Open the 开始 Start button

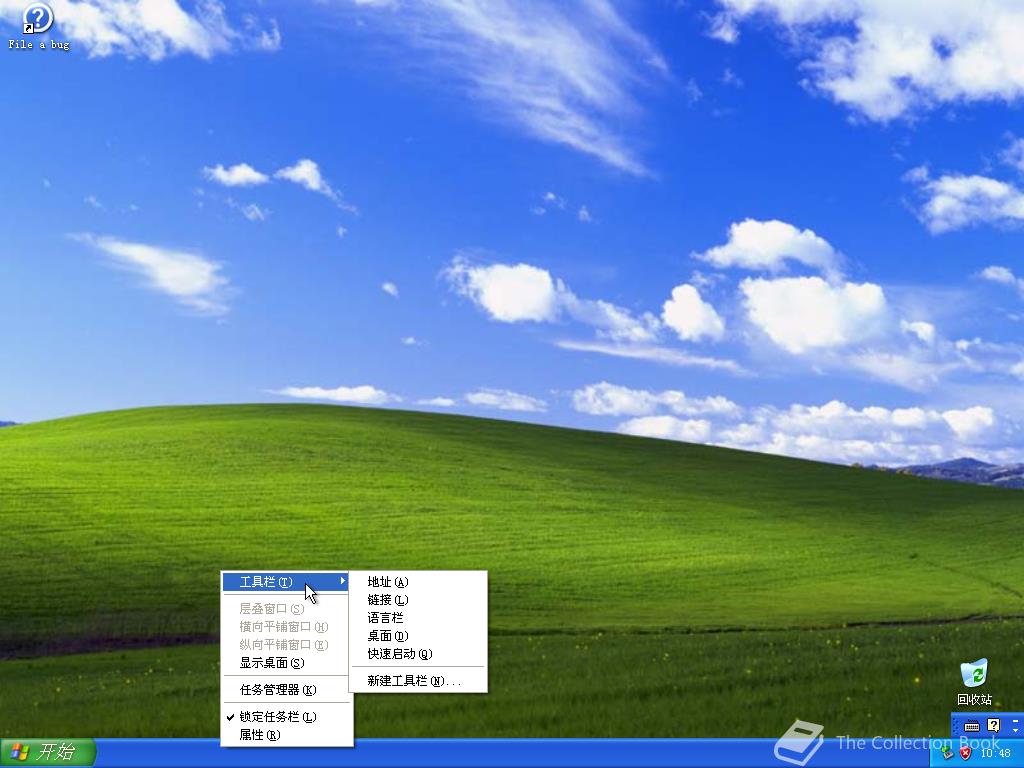[x=48, y=752]
